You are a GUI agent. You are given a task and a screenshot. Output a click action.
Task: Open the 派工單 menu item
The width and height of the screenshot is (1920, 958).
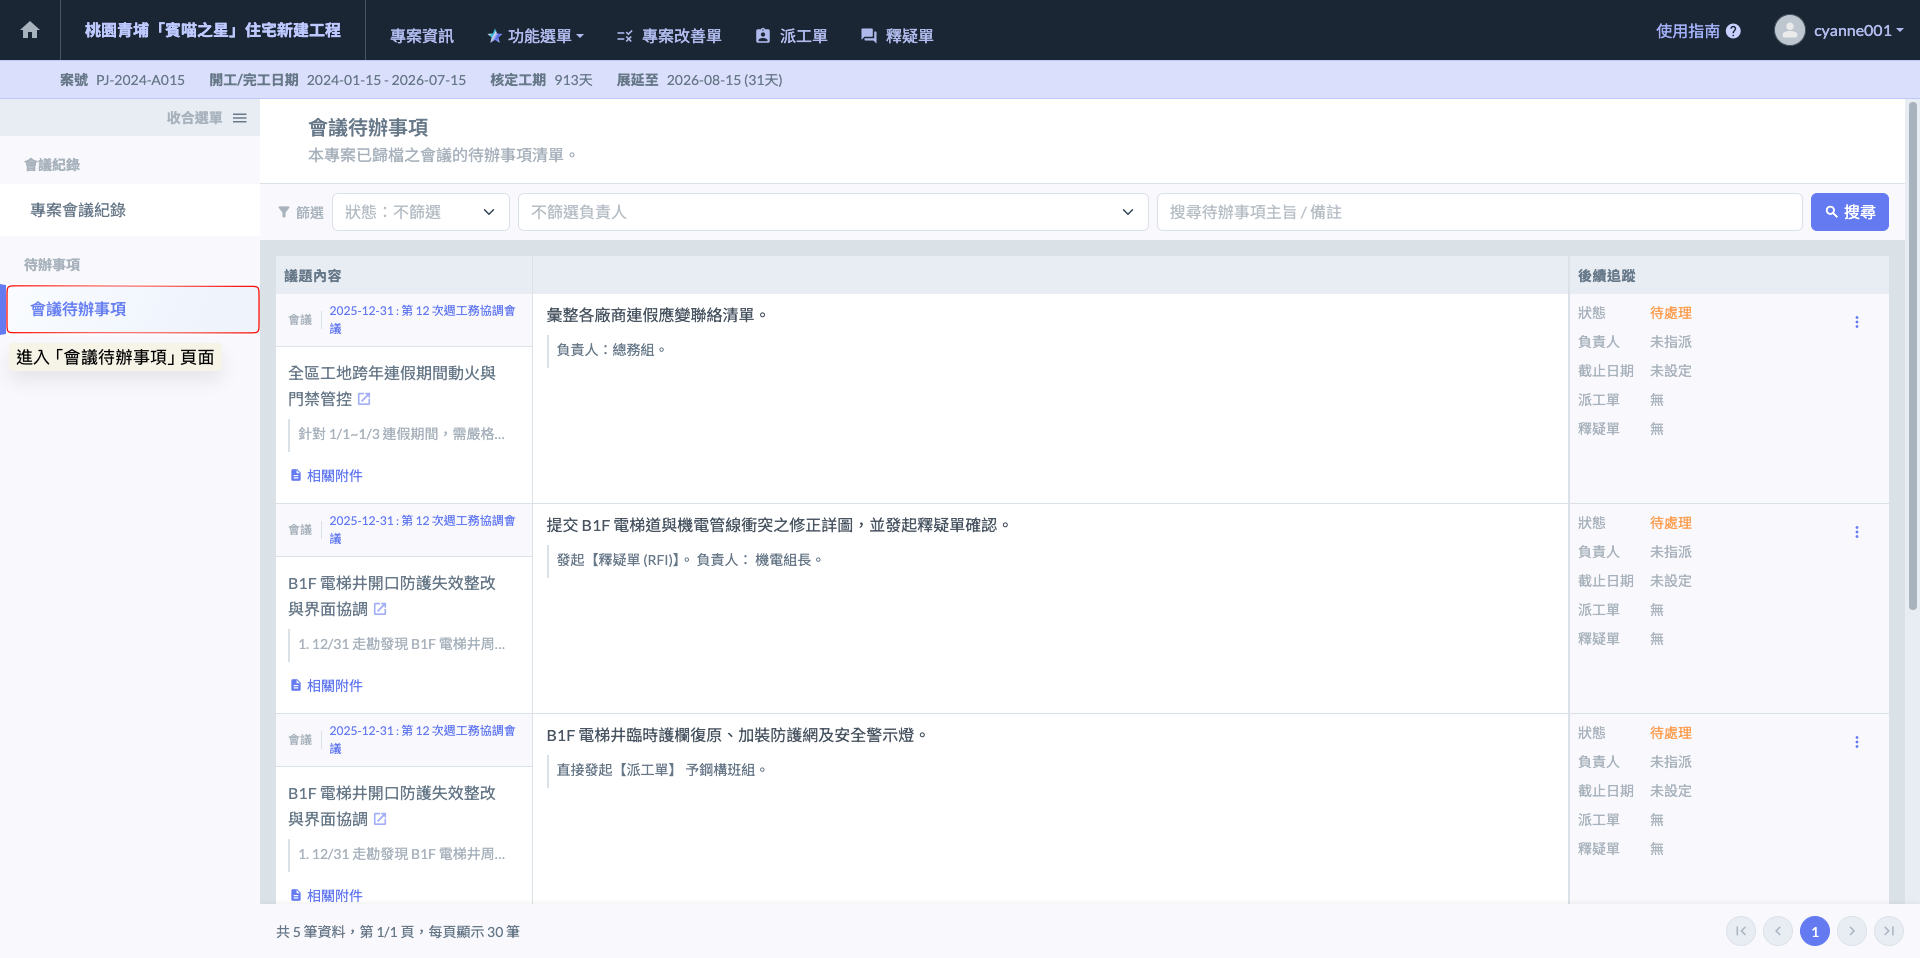tap(791, 36)
